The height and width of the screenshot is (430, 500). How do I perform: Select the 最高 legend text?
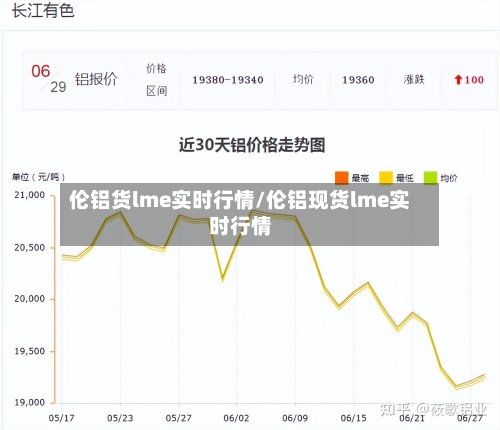[x=360, y=178]
